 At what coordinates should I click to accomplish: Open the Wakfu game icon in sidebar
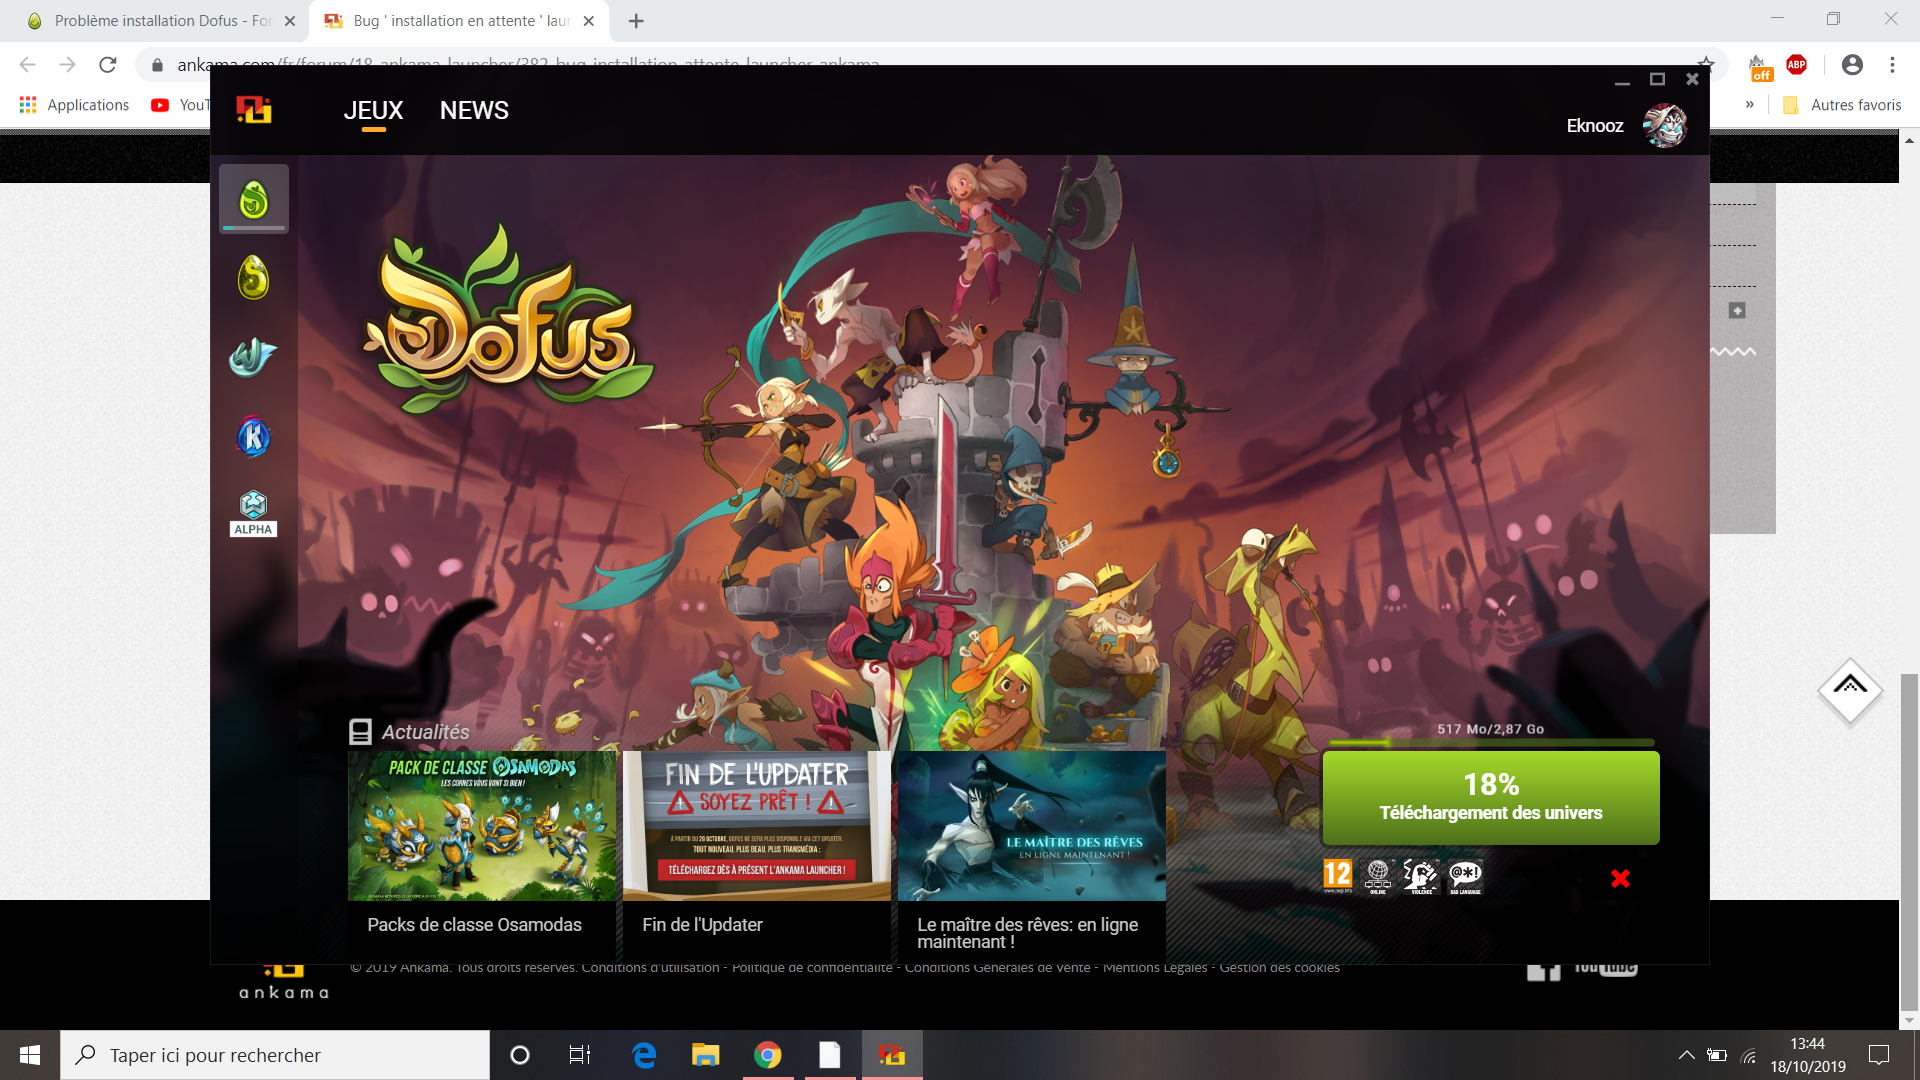(x=253, y=357)
